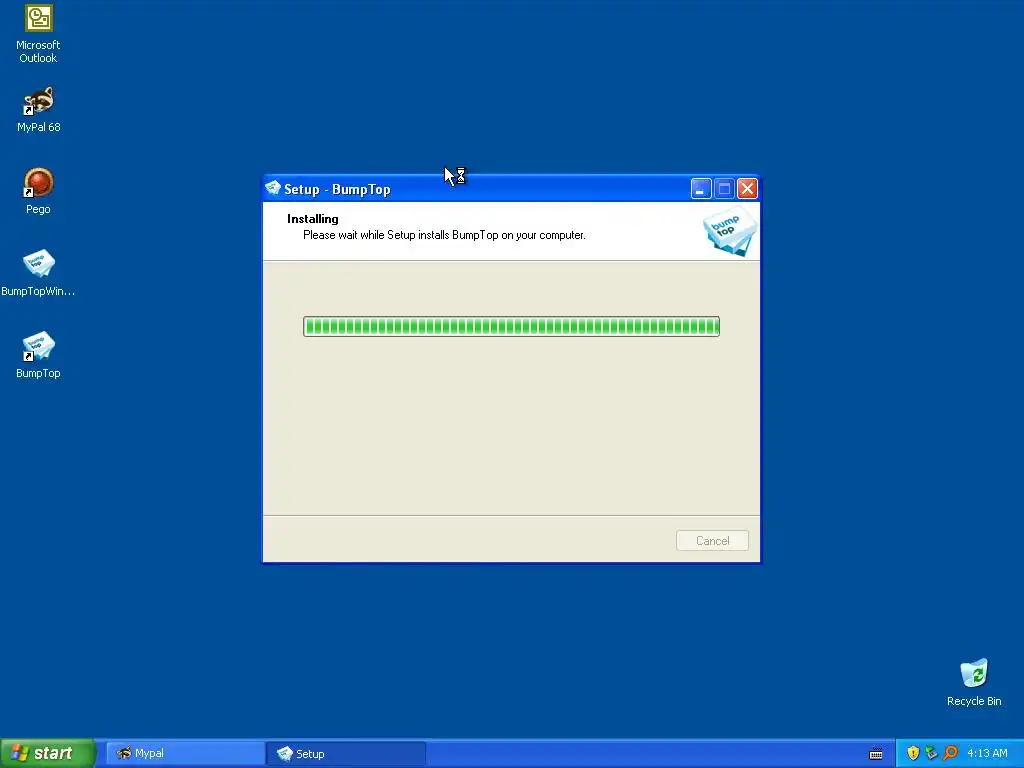
Task: Open the Windows Start menu
Action: click(47, 753)
